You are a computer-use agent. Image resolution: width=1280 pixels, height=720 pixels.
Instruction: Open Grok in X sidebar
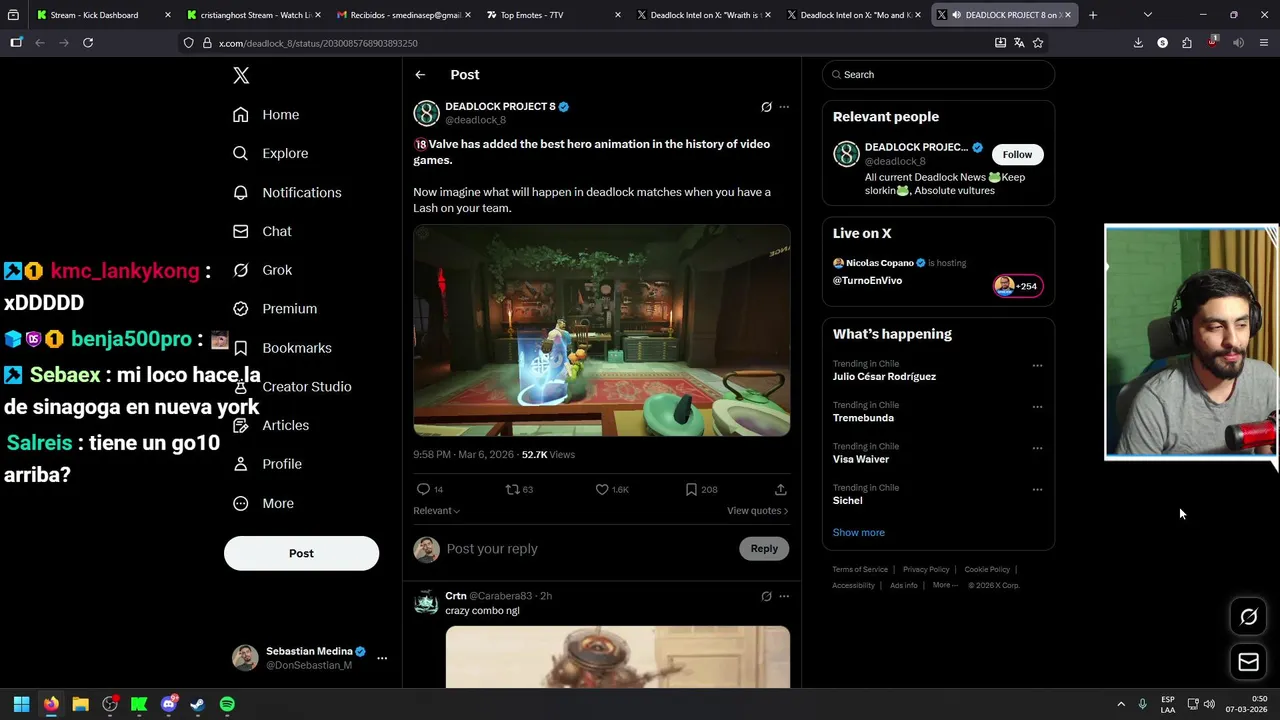click(x=263, y=270)
